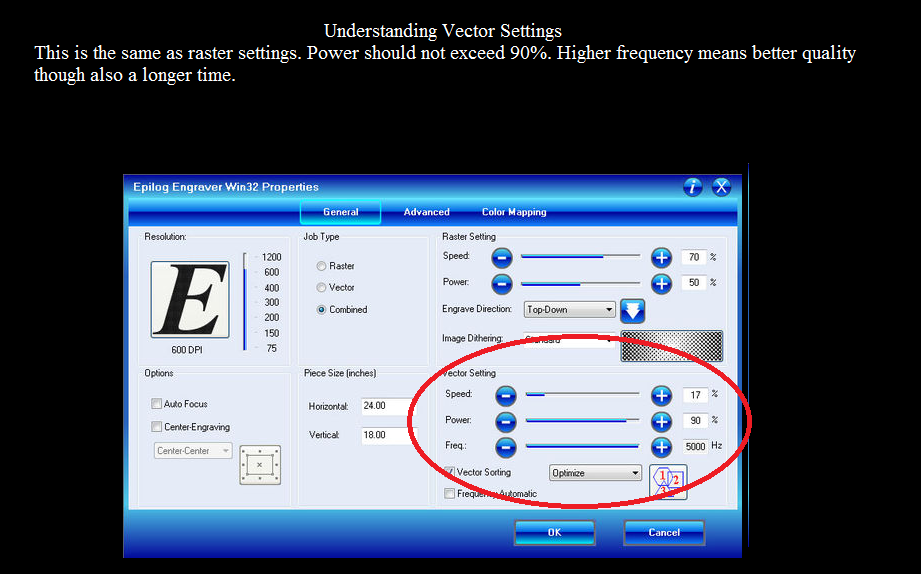Screen dimensions: 921x574
Task: Click the raster Power slider track
Action: pyautogui.click(x=580, y=284)
